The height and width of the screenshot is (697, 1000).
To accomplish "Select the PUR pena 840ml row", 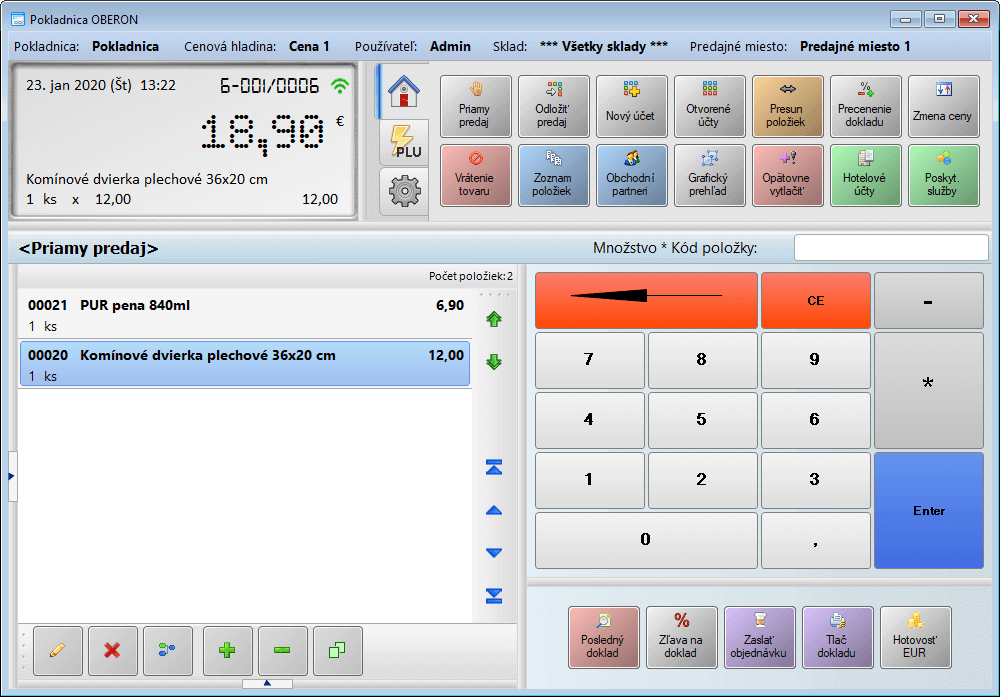I will [244, 314].
